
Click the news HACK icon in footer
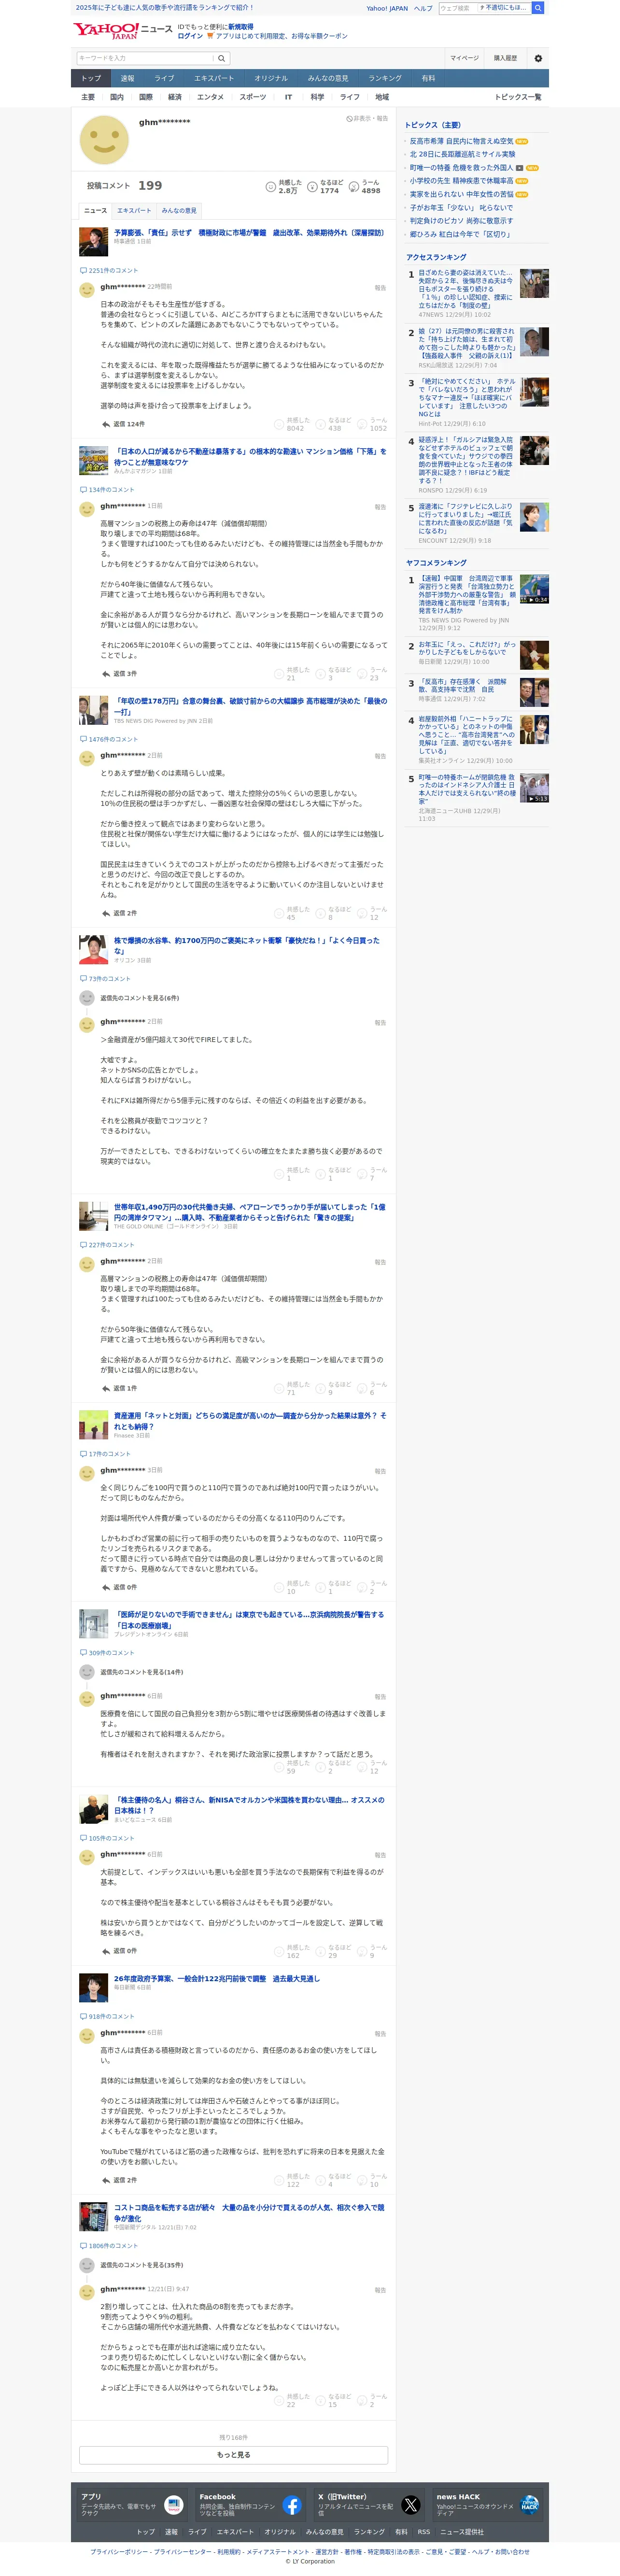[529, 2505]
